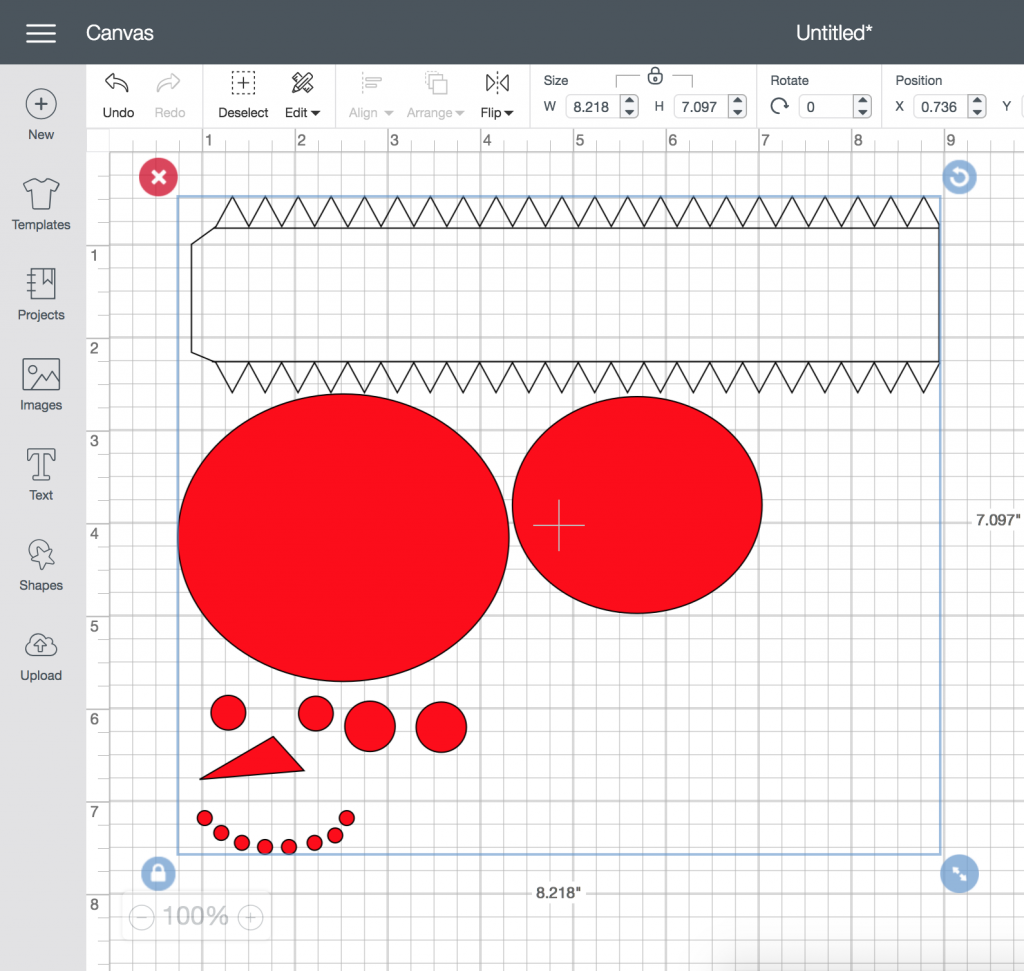Viewport: 1024px width, 971px height.
Task: Click the Undo button
Action: [x=118, y=95]
